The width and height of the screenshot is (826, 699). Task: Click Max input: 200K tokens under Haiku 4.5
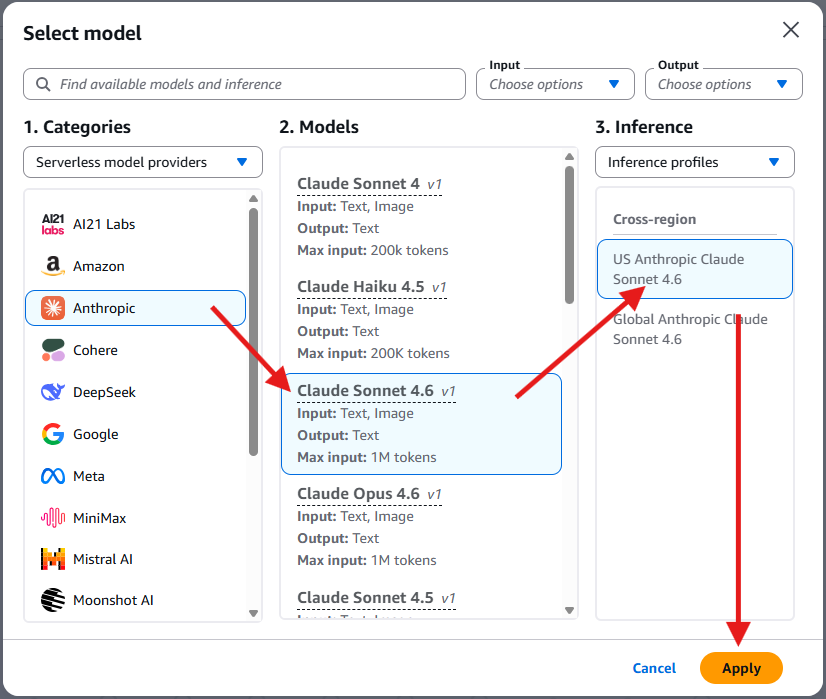[373, 353]
